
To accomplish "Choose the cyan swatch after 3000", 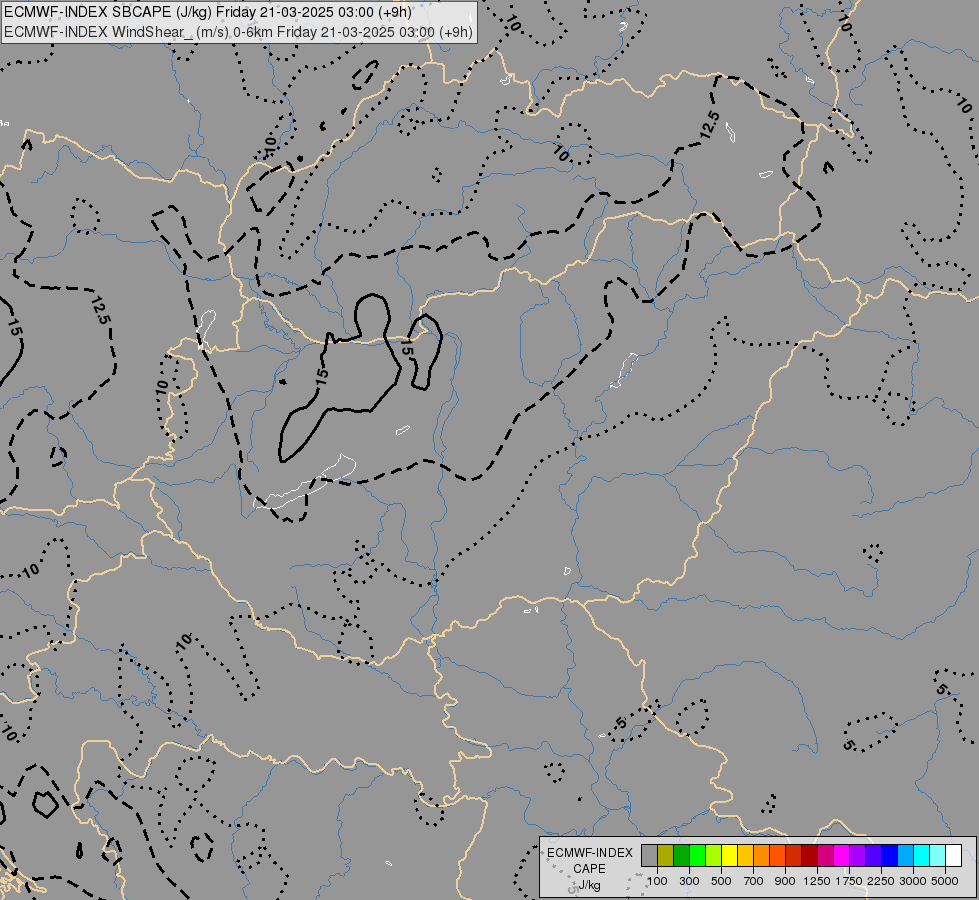I will (921, 856).
